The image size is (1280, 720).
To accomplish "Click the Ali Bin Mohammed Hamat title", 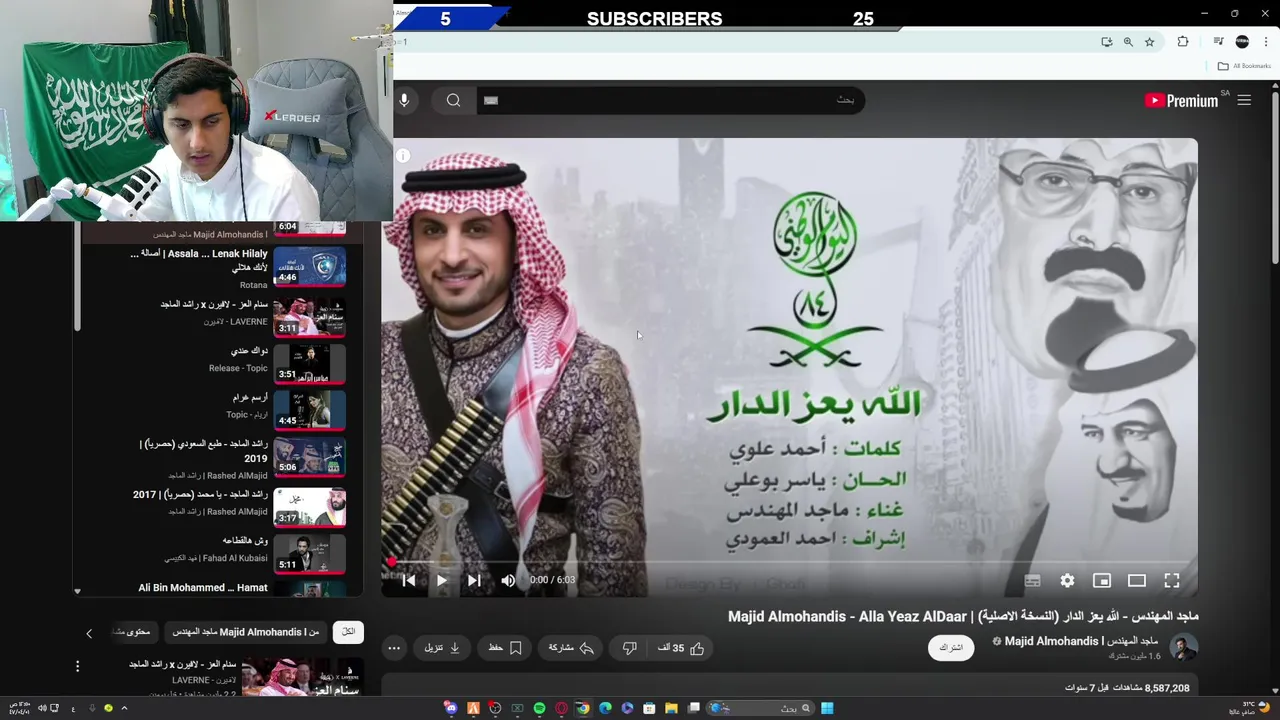I will (x=203, y=588).
